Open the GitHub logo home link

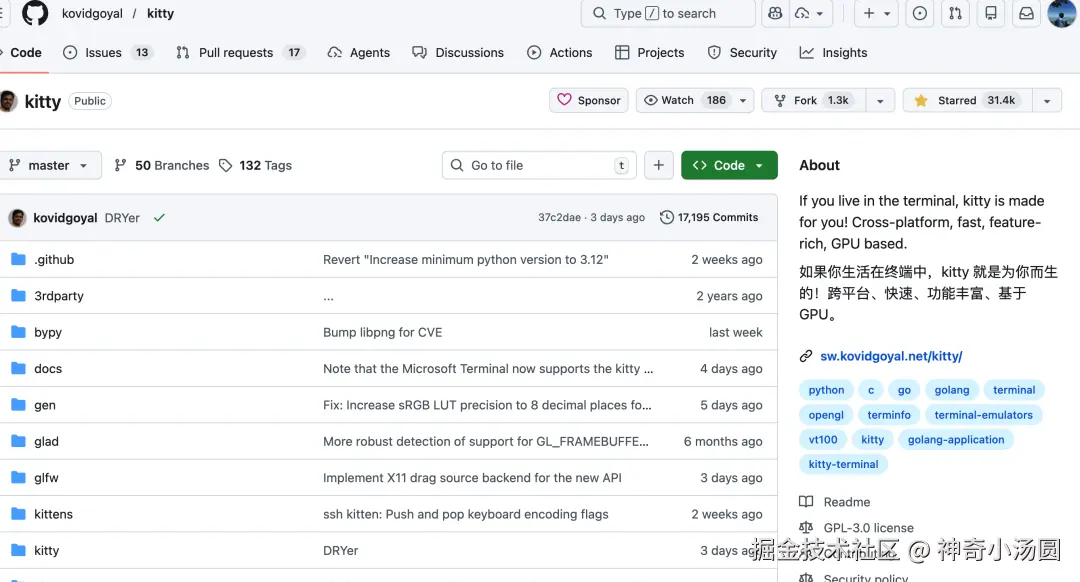coord(35,13)
